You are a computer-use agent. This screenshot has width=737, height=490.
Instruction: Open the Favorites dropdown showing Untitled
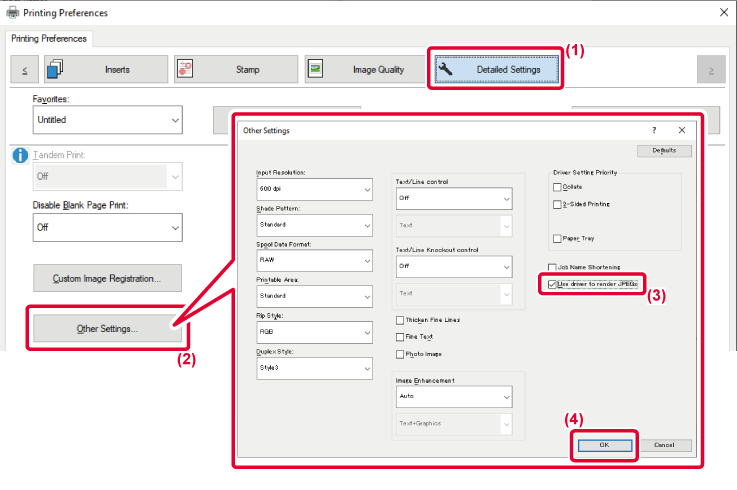pos(108,120)
